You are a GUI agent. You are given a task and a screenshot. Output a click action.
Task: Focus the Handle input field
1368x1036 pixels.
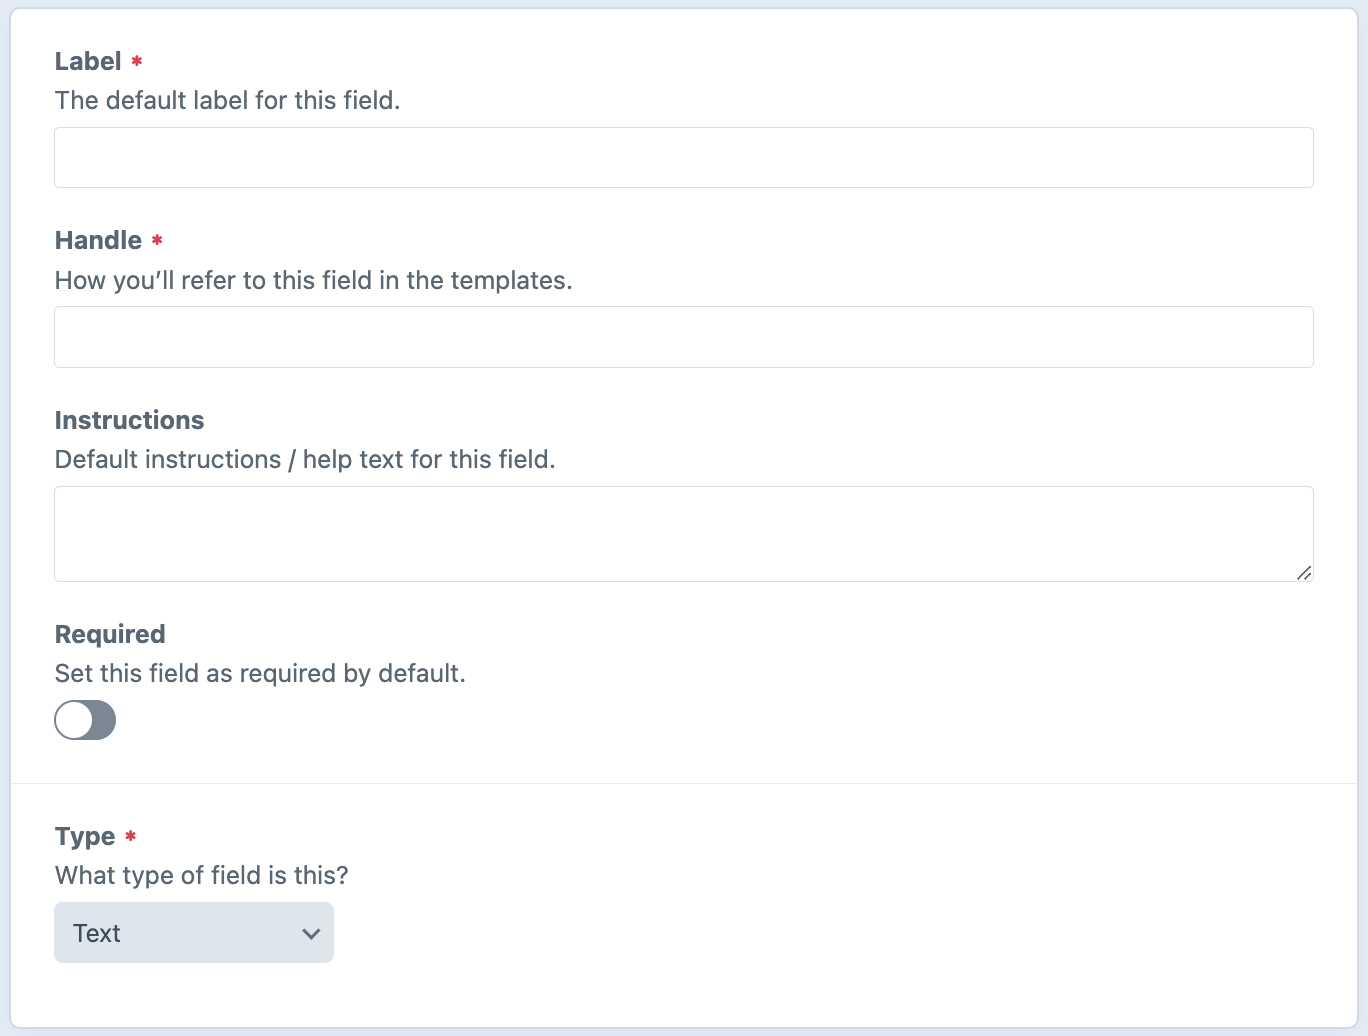coord(683,337)
